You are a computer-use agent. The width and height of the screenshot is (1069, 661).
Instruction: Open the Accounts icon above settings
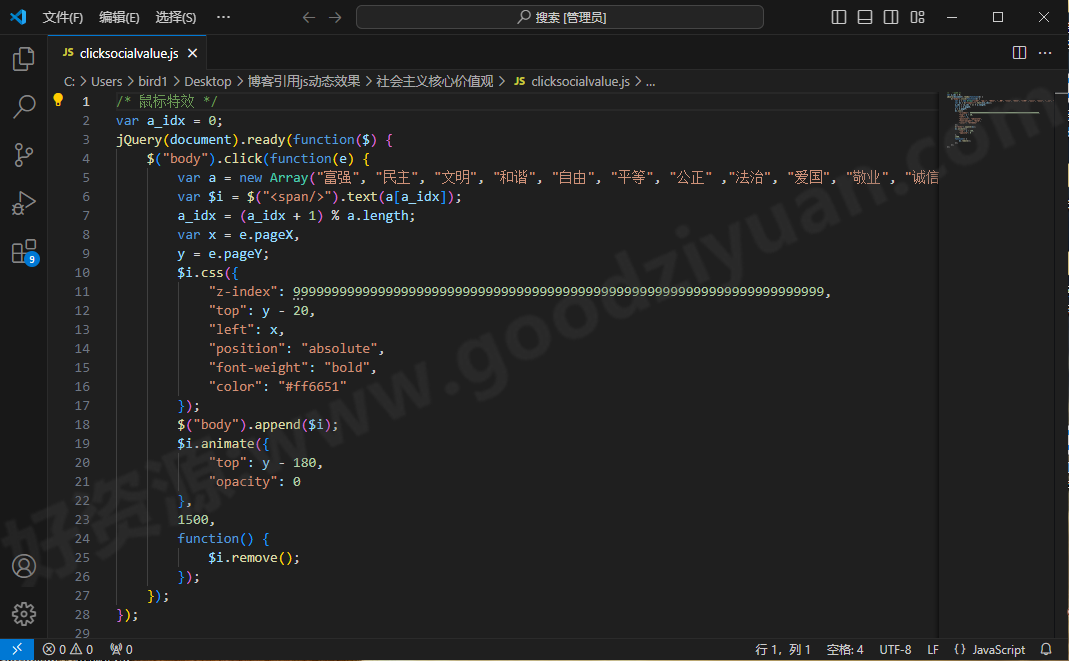coord(23,566)
